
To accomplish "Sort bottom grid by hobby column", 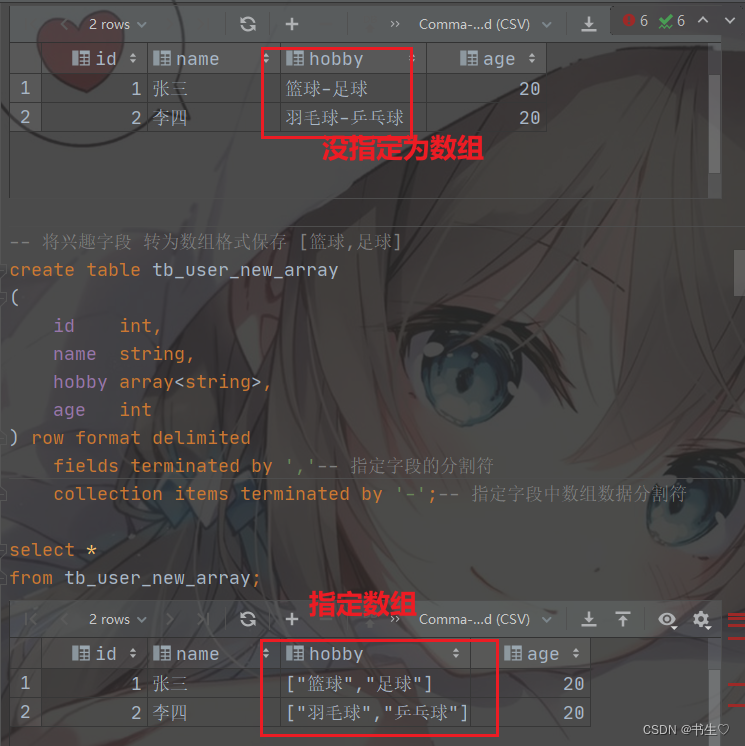I will click(x=456, y=653).
